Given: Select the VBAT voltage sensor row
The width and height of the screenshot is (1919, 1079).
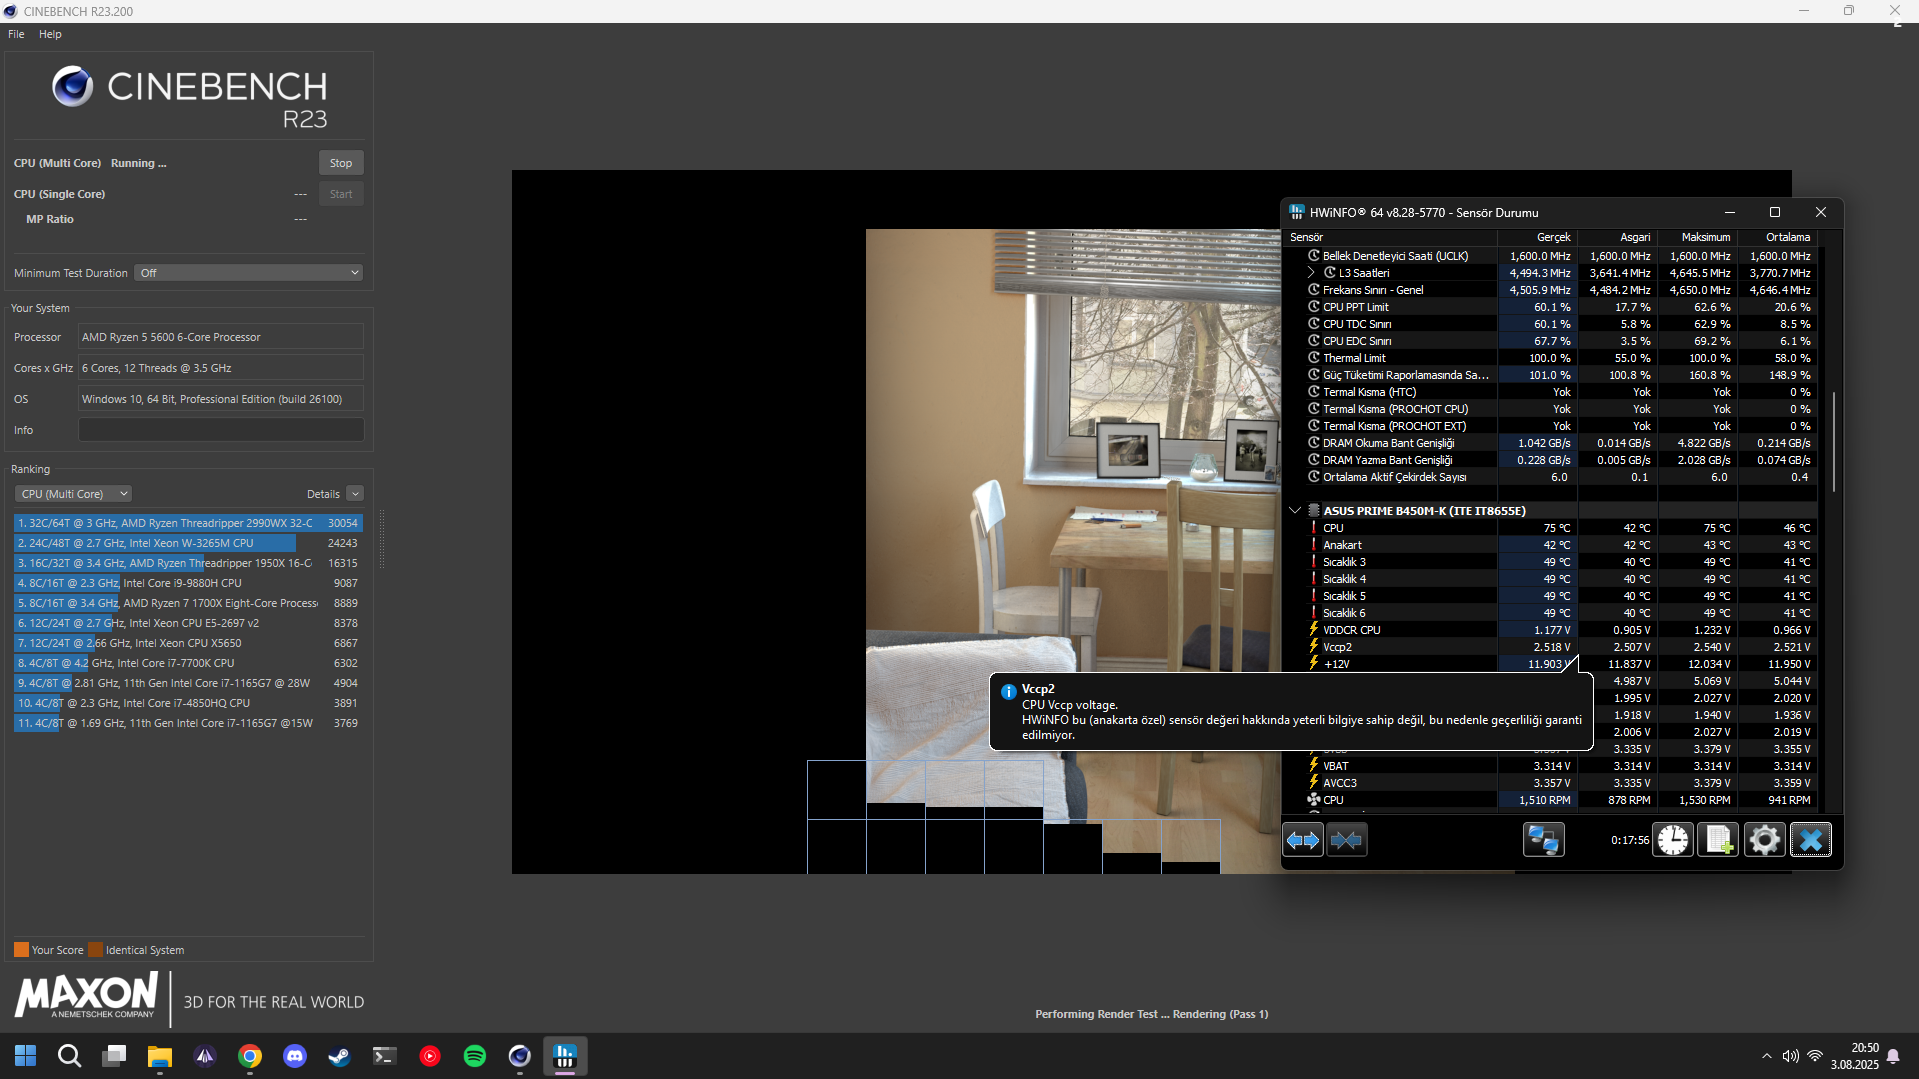Looking at the screenshot, I should (1550, 766).
